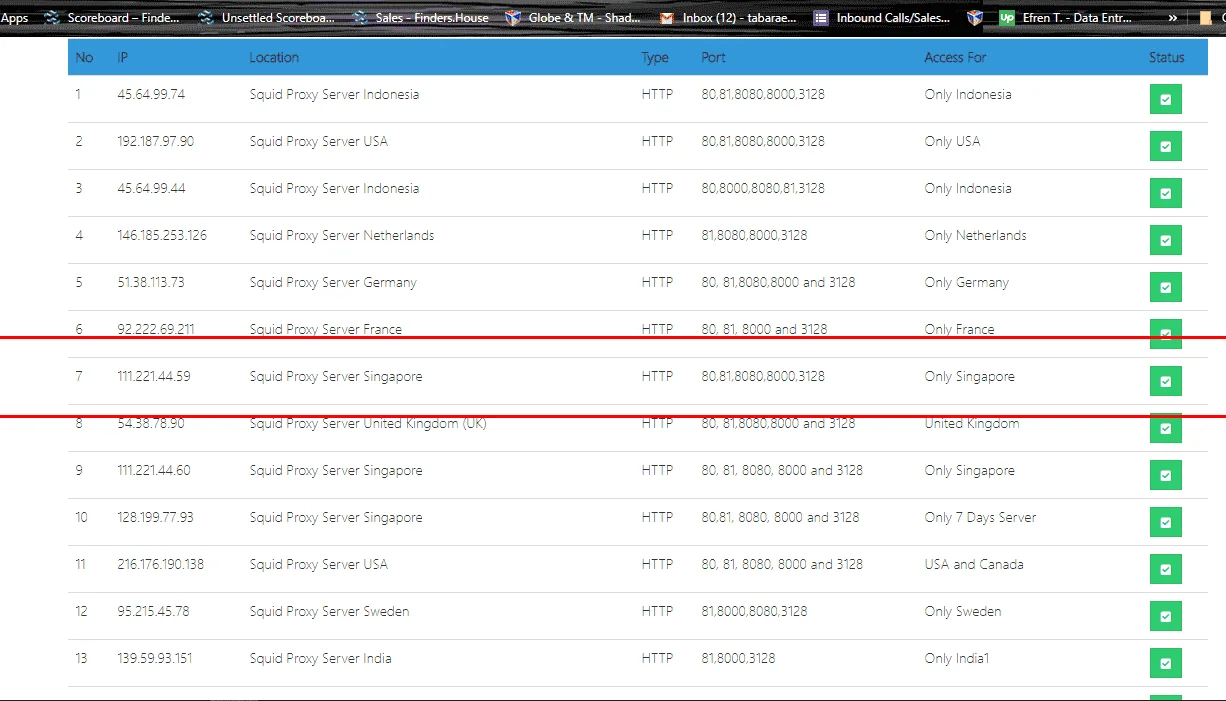Click the IP column header
Screen dimensions: 1226x701
click(122, 57)
